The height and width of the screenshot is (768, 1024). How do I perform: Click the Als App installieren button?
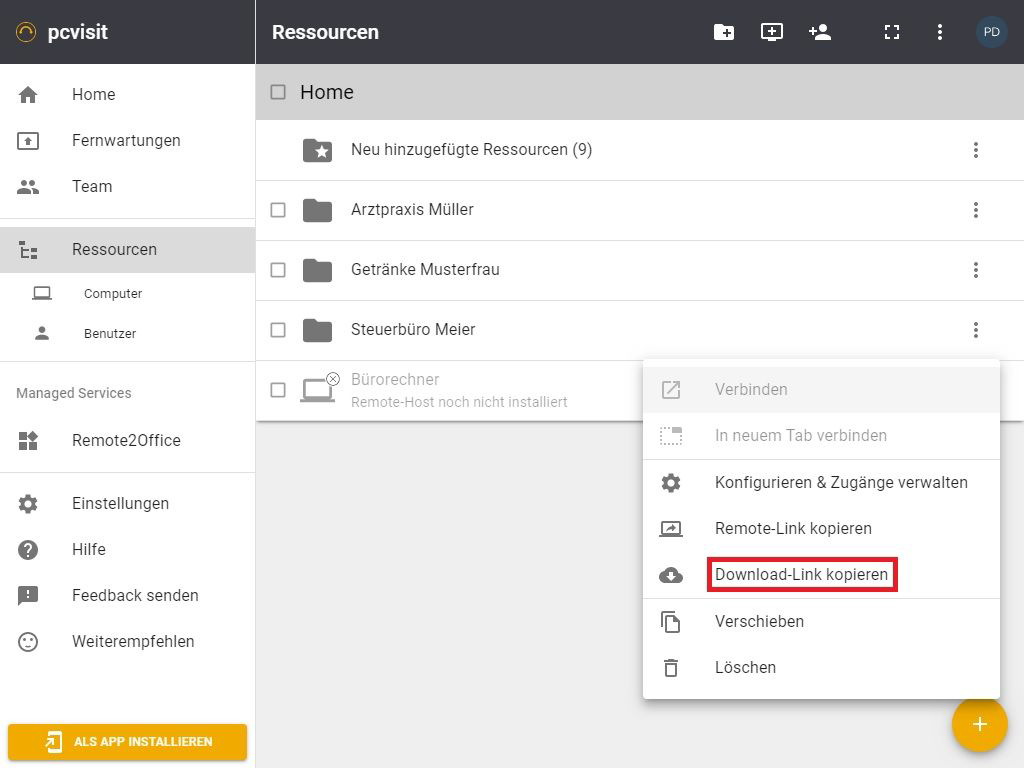click(x=127, y=742)
